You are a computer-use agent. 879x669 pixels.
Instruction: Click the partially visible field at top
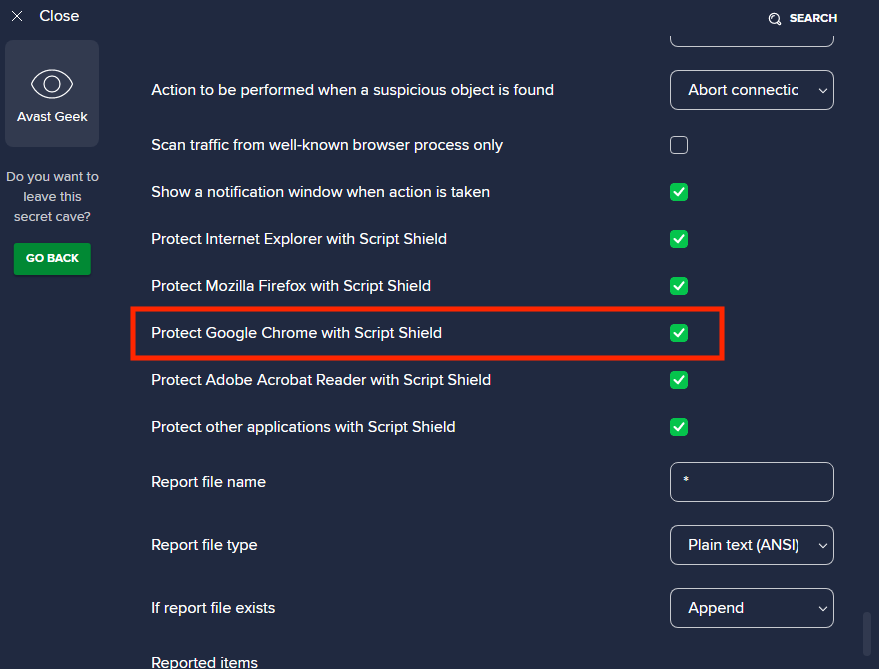(x=751, y=39)
